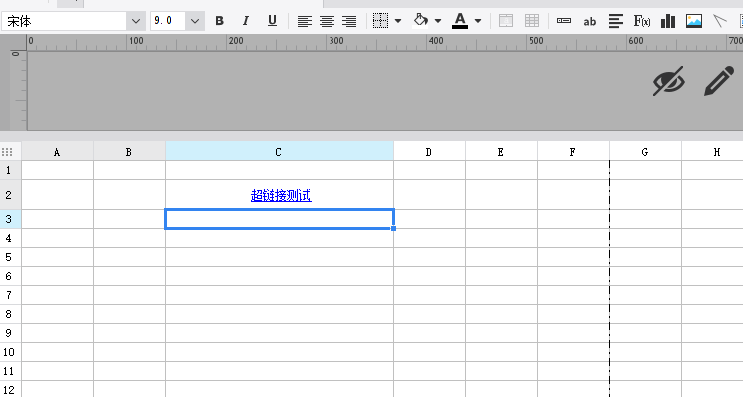Viewport: 743px width, 397px height.
Task: Select row 11 header
Action: (10, 371)
